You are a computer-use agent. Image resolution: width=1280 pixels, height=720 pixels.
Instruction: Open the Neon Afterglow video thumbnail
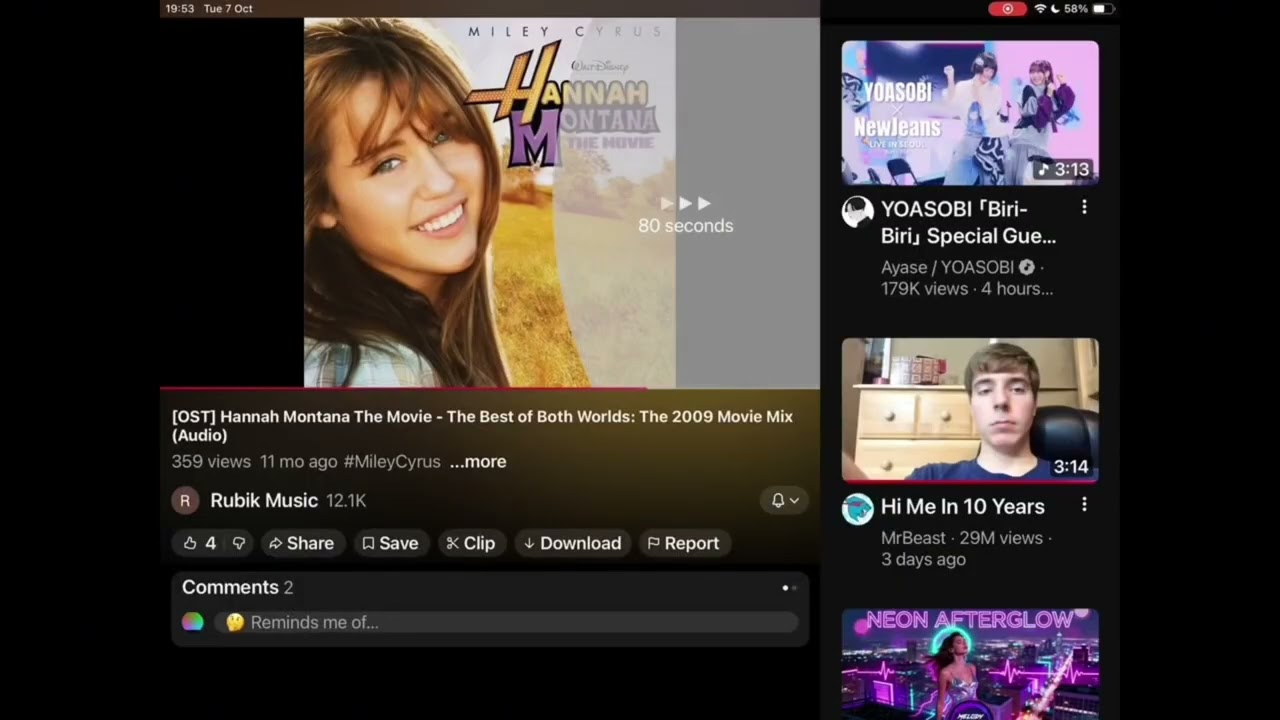click(970, 664)
